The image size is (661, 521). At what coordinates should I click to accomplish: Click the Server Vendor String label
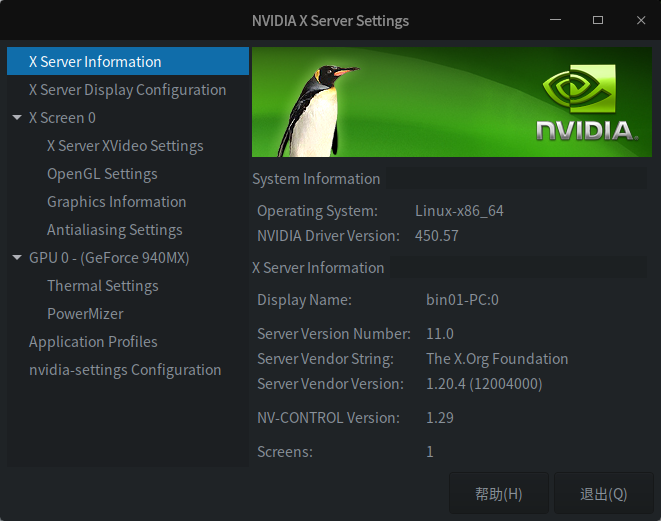click(x=325, y=359)
